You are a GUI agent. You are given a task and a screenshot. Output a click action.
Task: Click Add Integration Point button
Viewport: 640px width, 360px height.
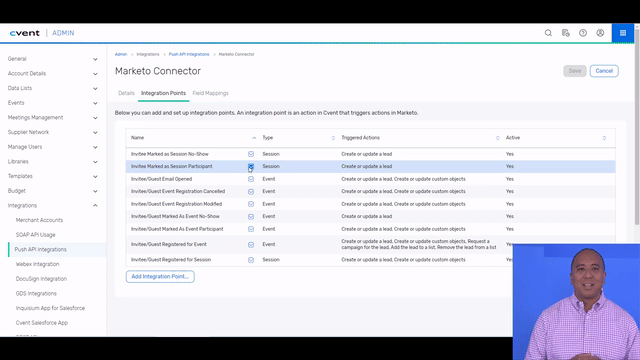tap(160, 277)
